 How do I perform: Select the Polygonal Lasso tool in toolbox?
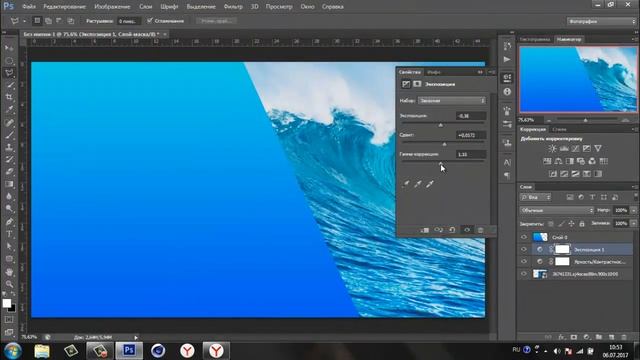9,73
